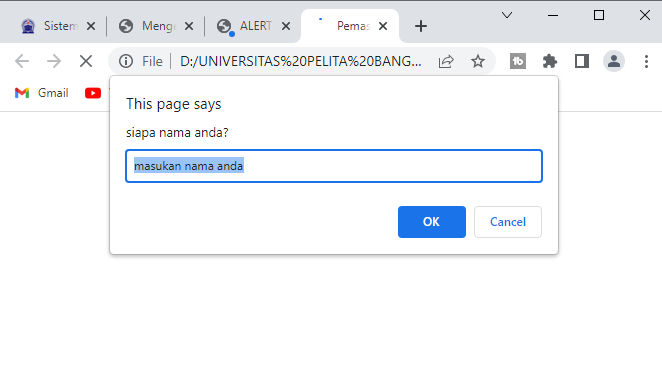Open the TubeBuddy extension icon
662x366 pixels.
click(518, 62)
